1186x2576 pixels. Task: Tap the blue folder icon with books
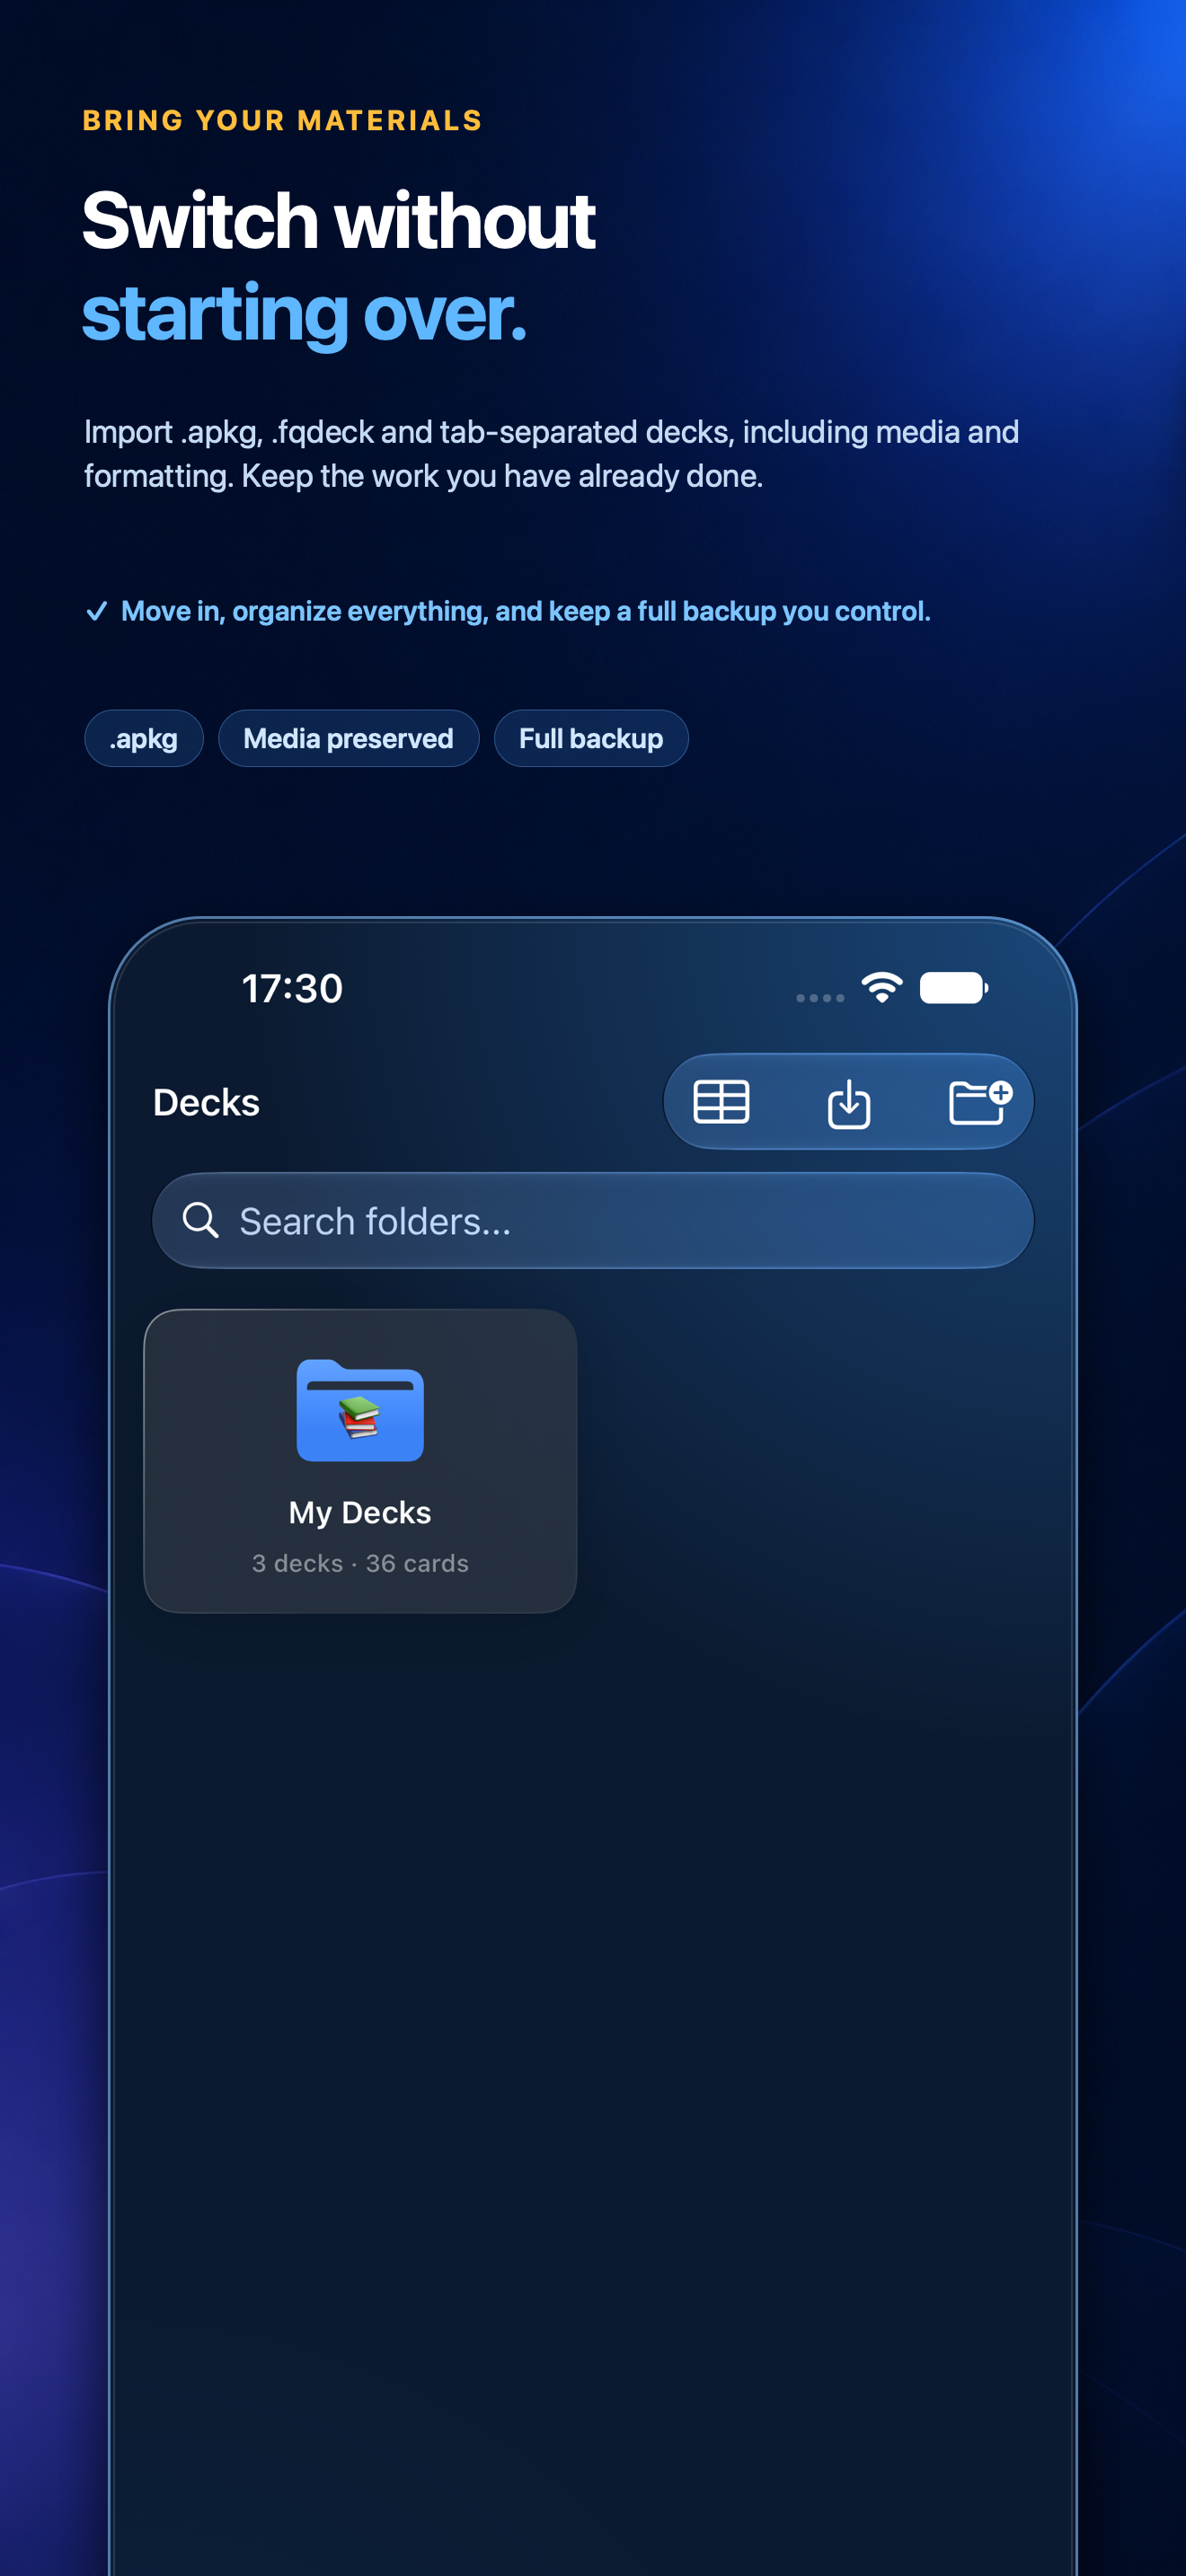tap(360, 1409)
